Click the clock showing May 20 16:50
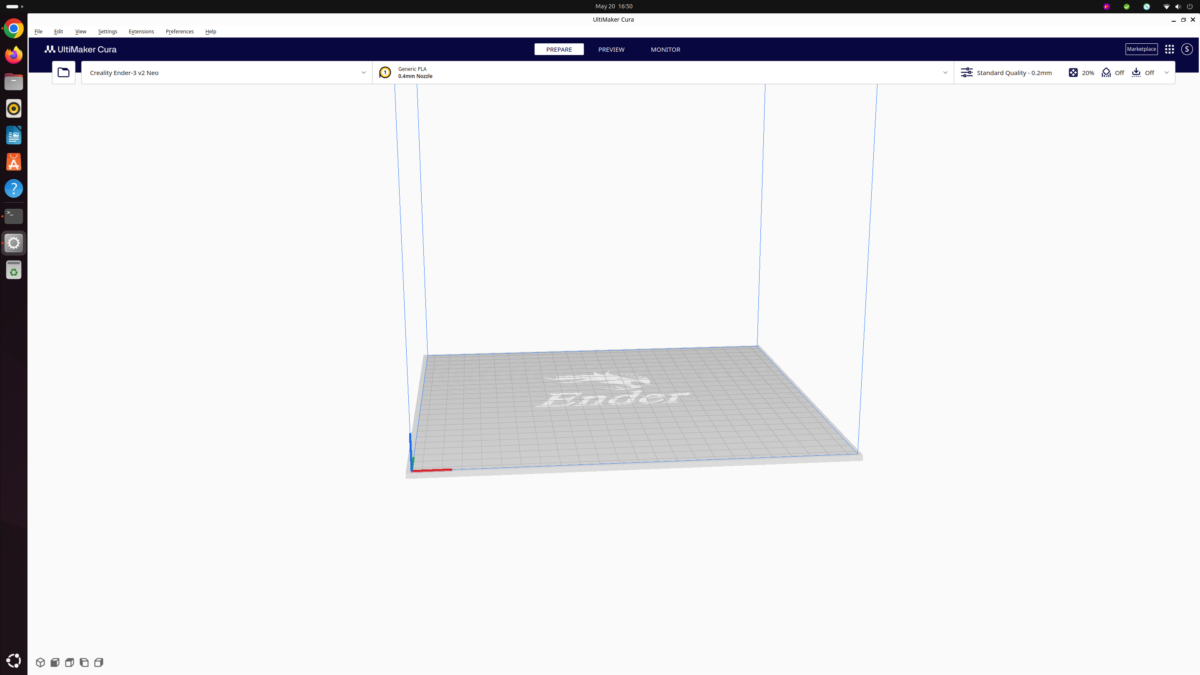Screen dimensions: 1200x675 point(614,6)
